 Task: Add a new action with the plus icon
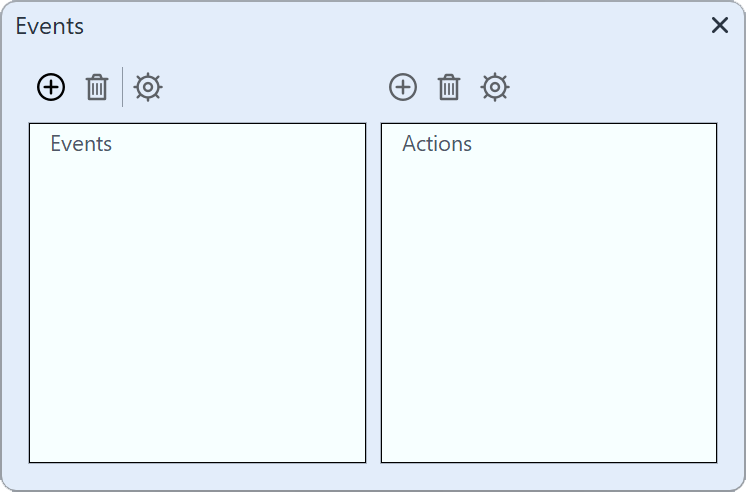pos(403,88)
